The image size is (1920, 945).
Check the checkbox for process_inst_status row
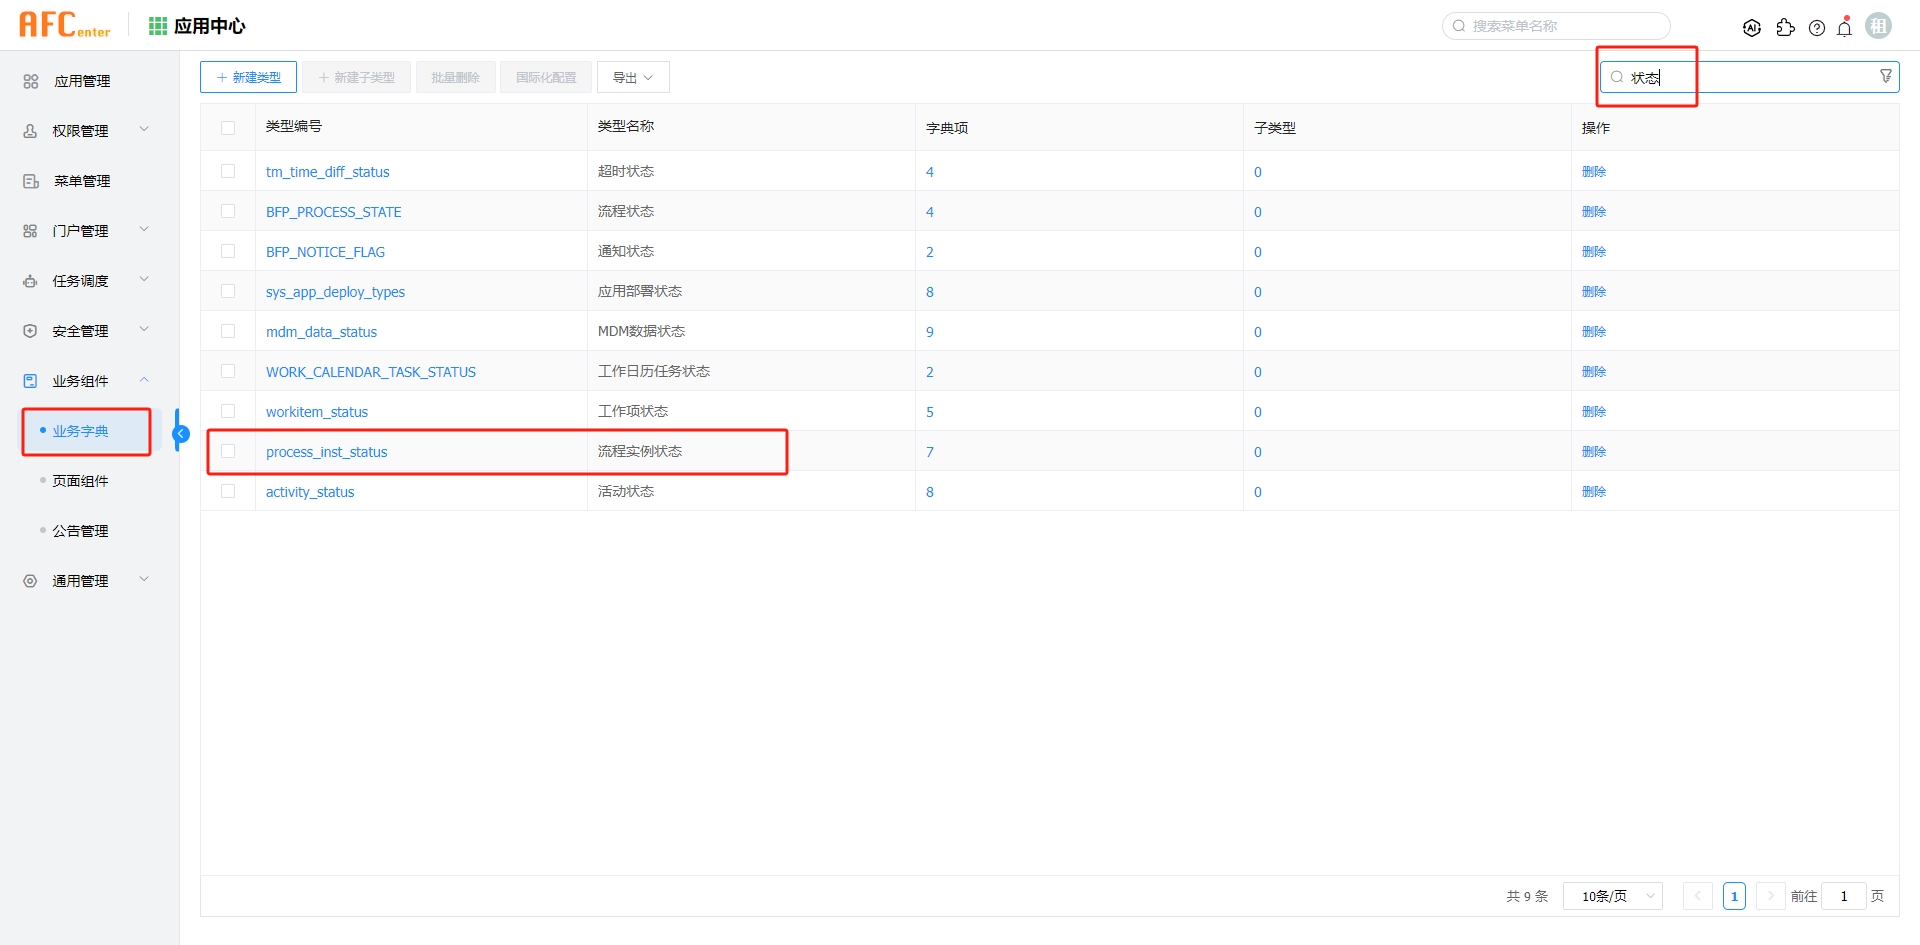pyautogui.click(x=229, y=451)
